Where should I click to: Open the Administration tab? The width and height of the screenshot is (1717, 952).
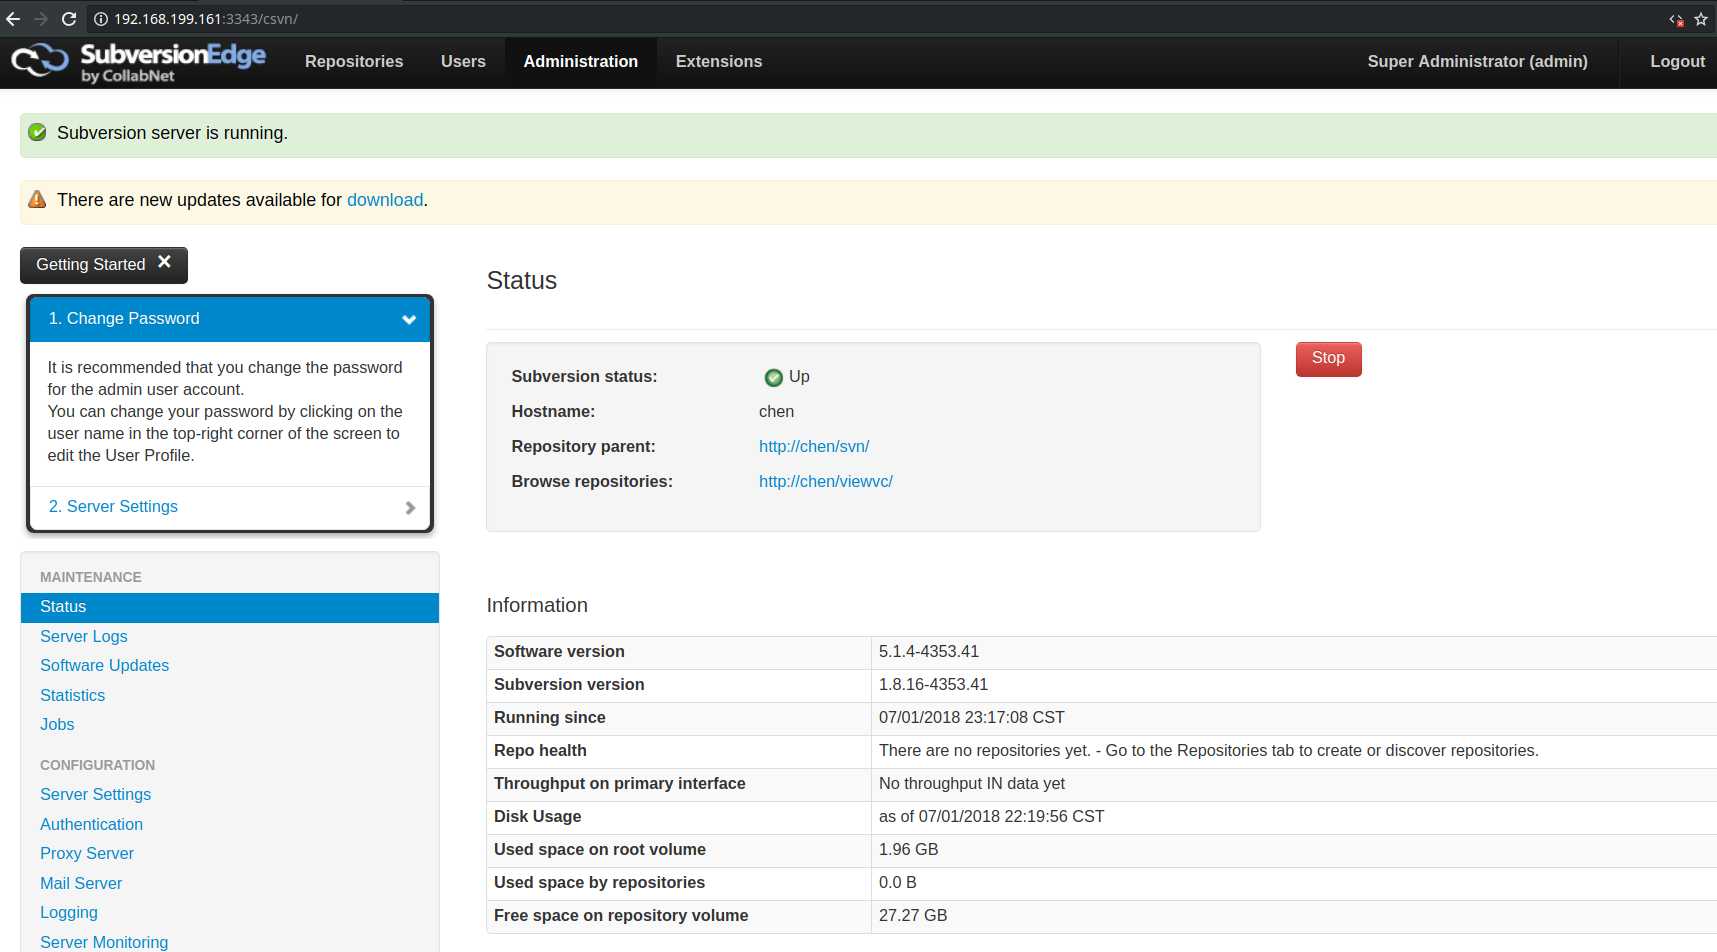[581, 62]
